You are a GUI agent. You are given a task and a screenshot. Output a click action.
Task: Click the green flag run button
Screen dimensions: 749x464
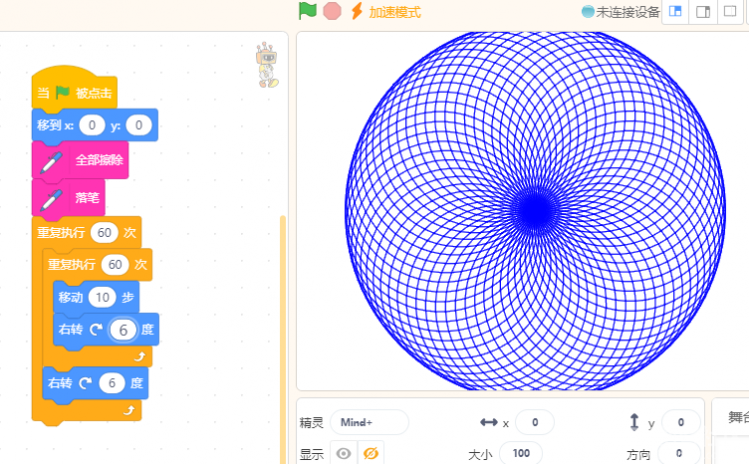307,11
